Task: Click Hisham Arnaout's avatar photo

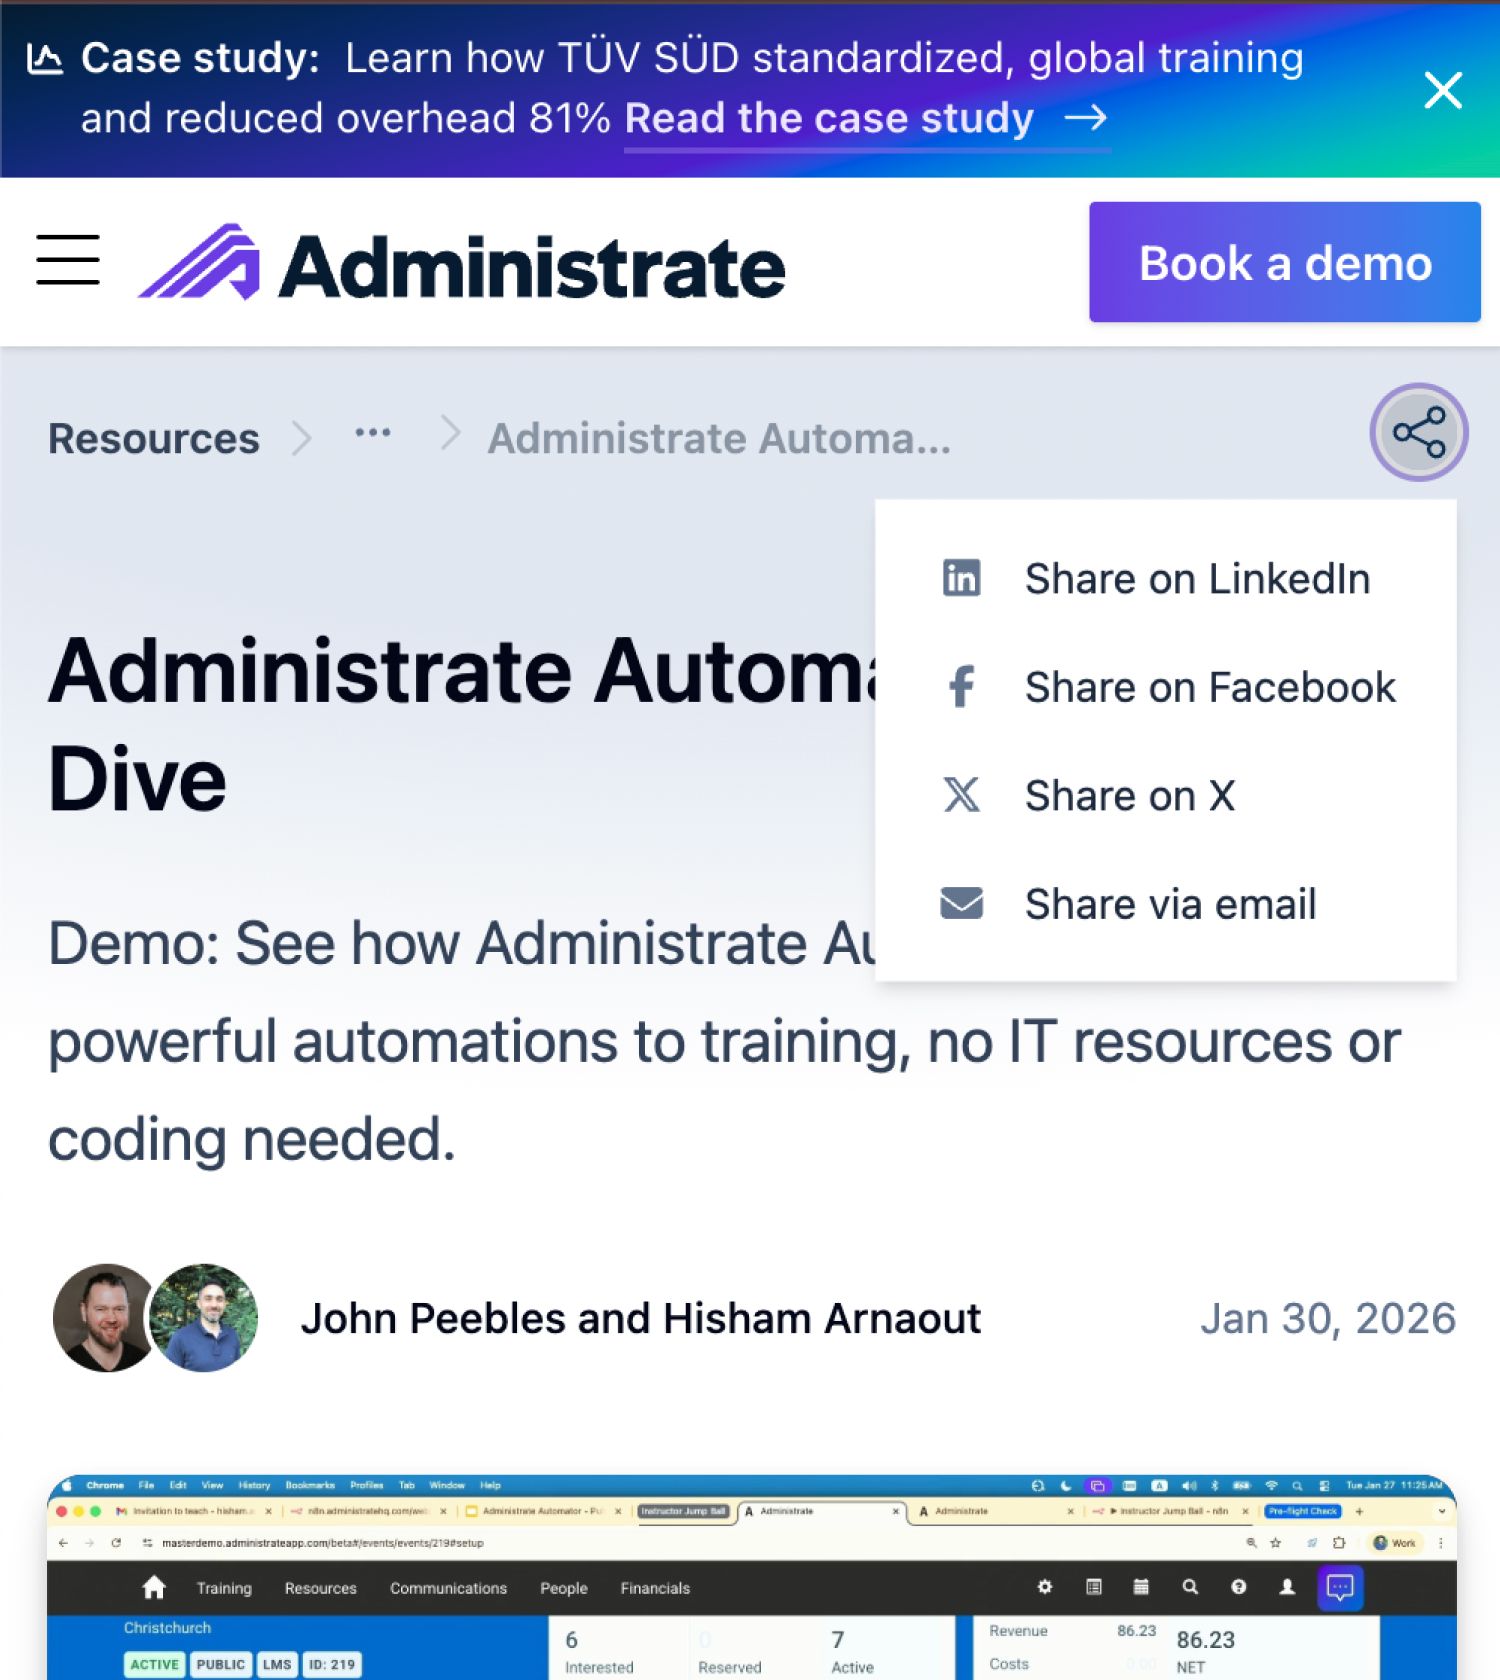Action: point(204,1318)
